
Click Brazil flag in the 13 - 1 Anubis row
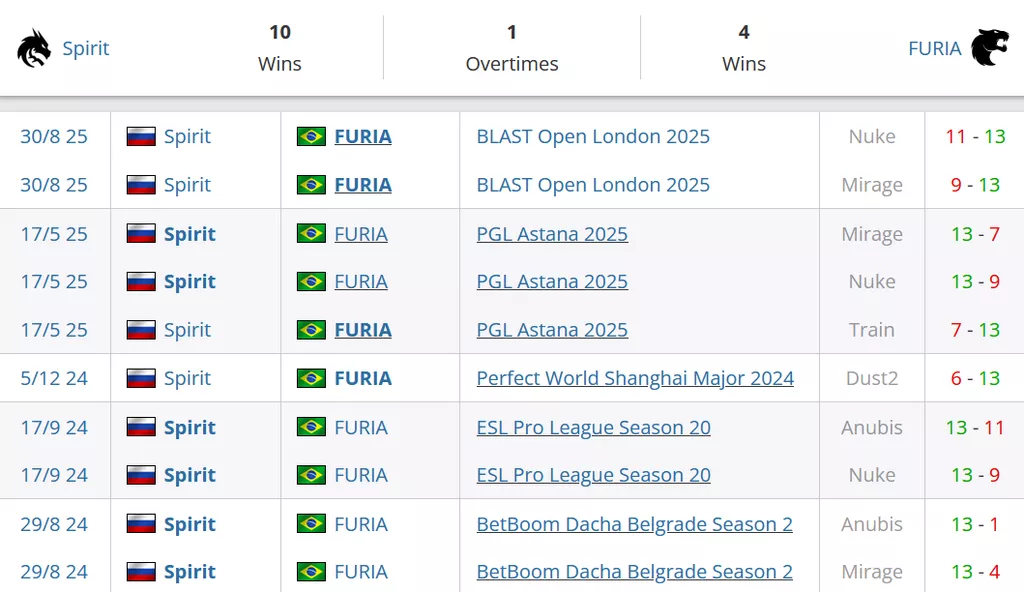point(312,524)
